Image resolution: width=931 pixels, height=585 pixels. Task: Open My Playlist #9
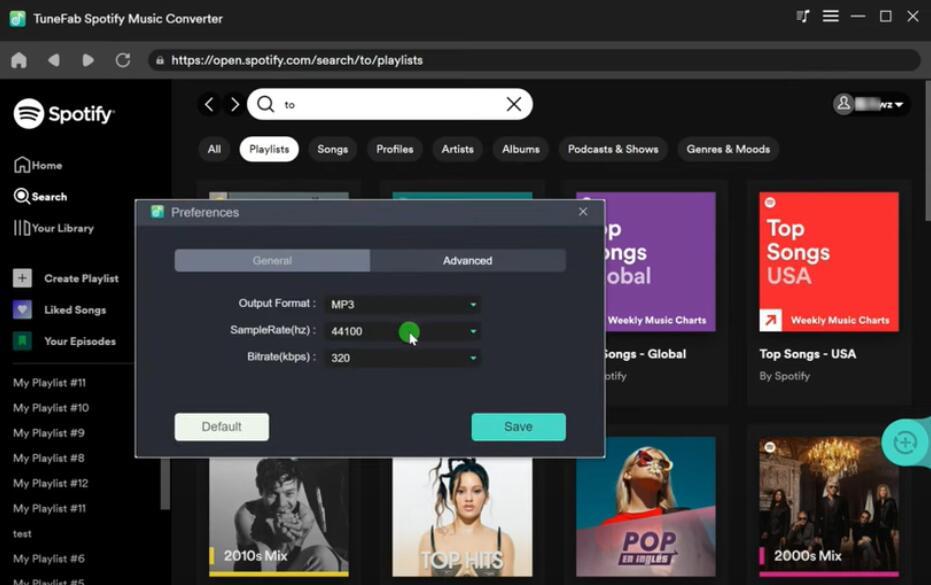[x=49, y=433]
